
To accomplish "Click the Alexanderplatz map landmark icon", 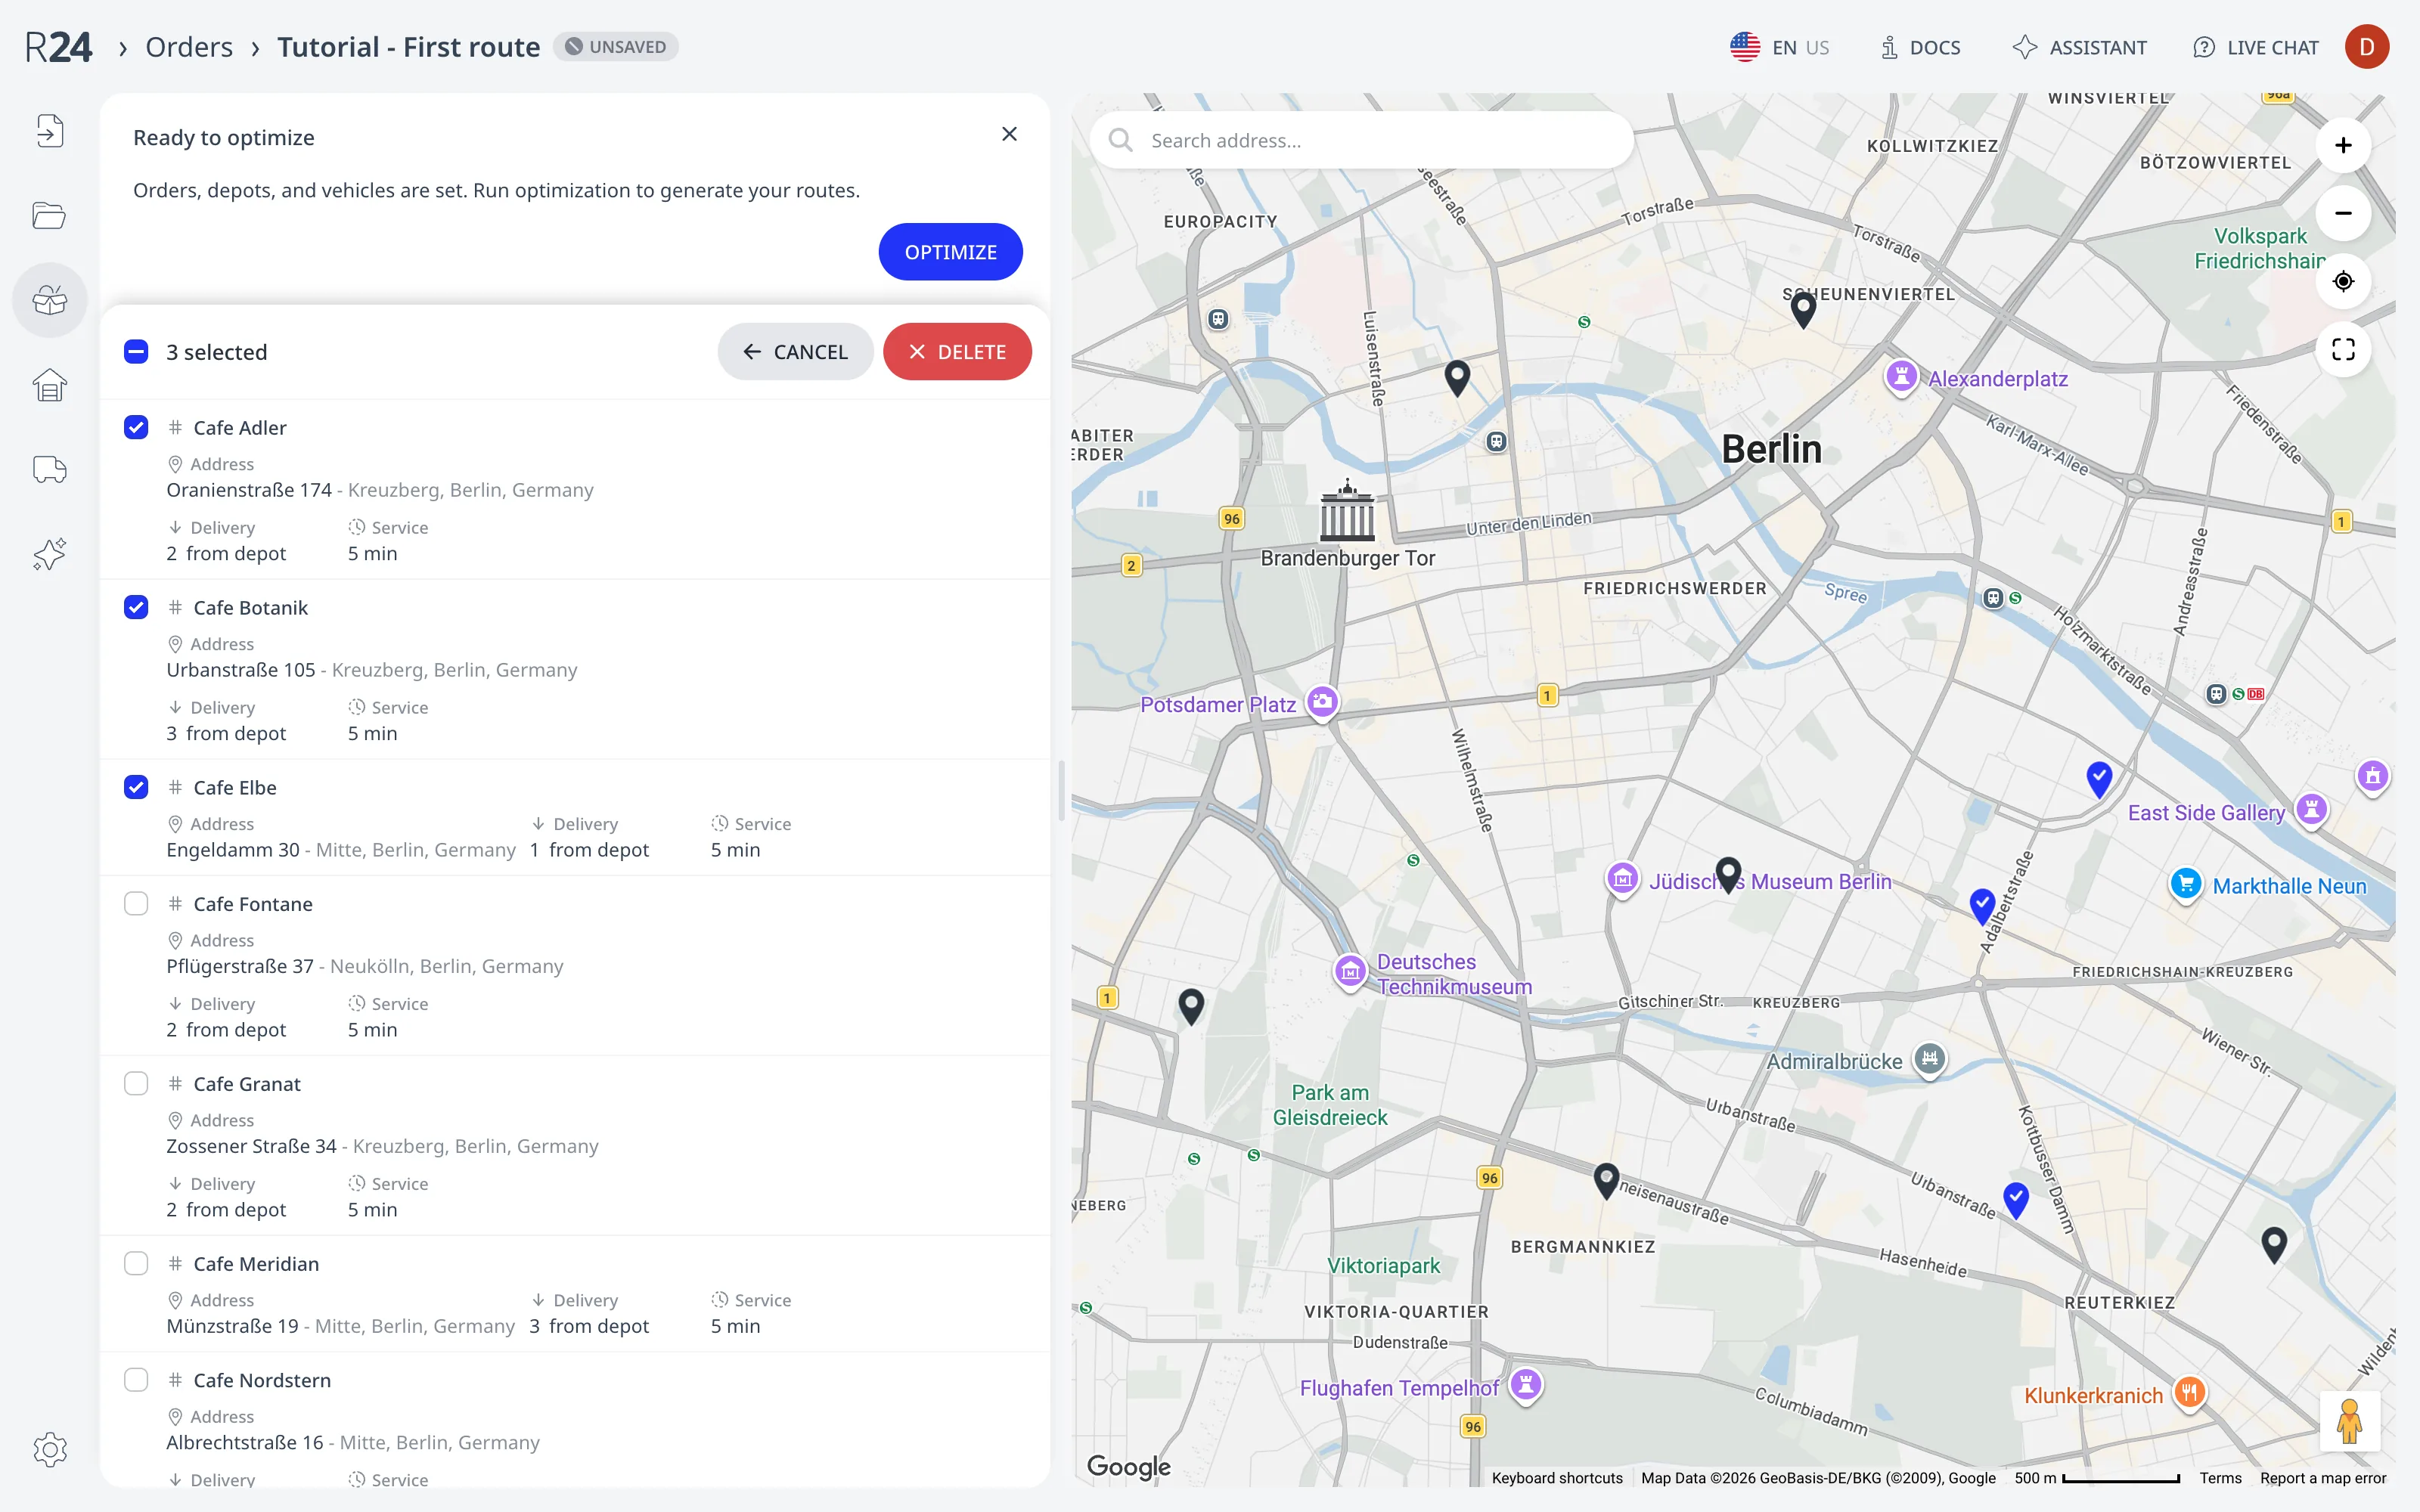I will (x=1901, y=378).
